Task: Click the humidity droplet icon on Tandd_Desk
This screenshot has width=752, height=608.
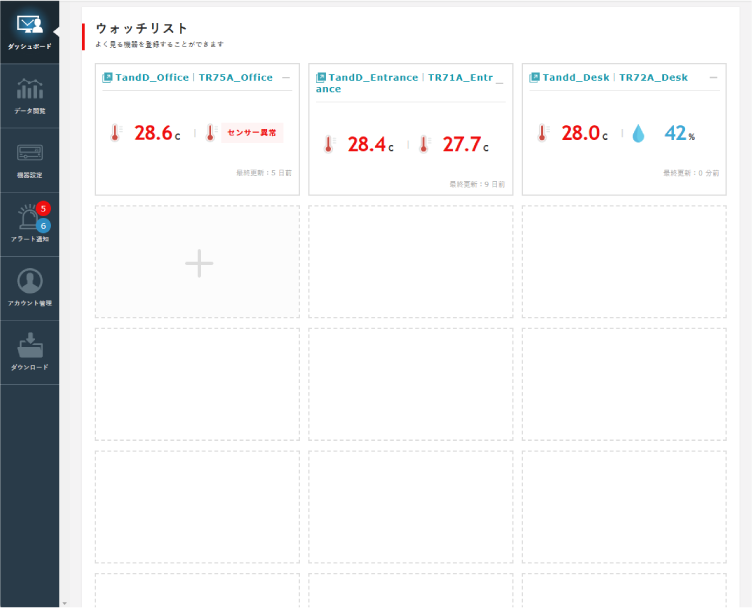Action: [638, 133]
